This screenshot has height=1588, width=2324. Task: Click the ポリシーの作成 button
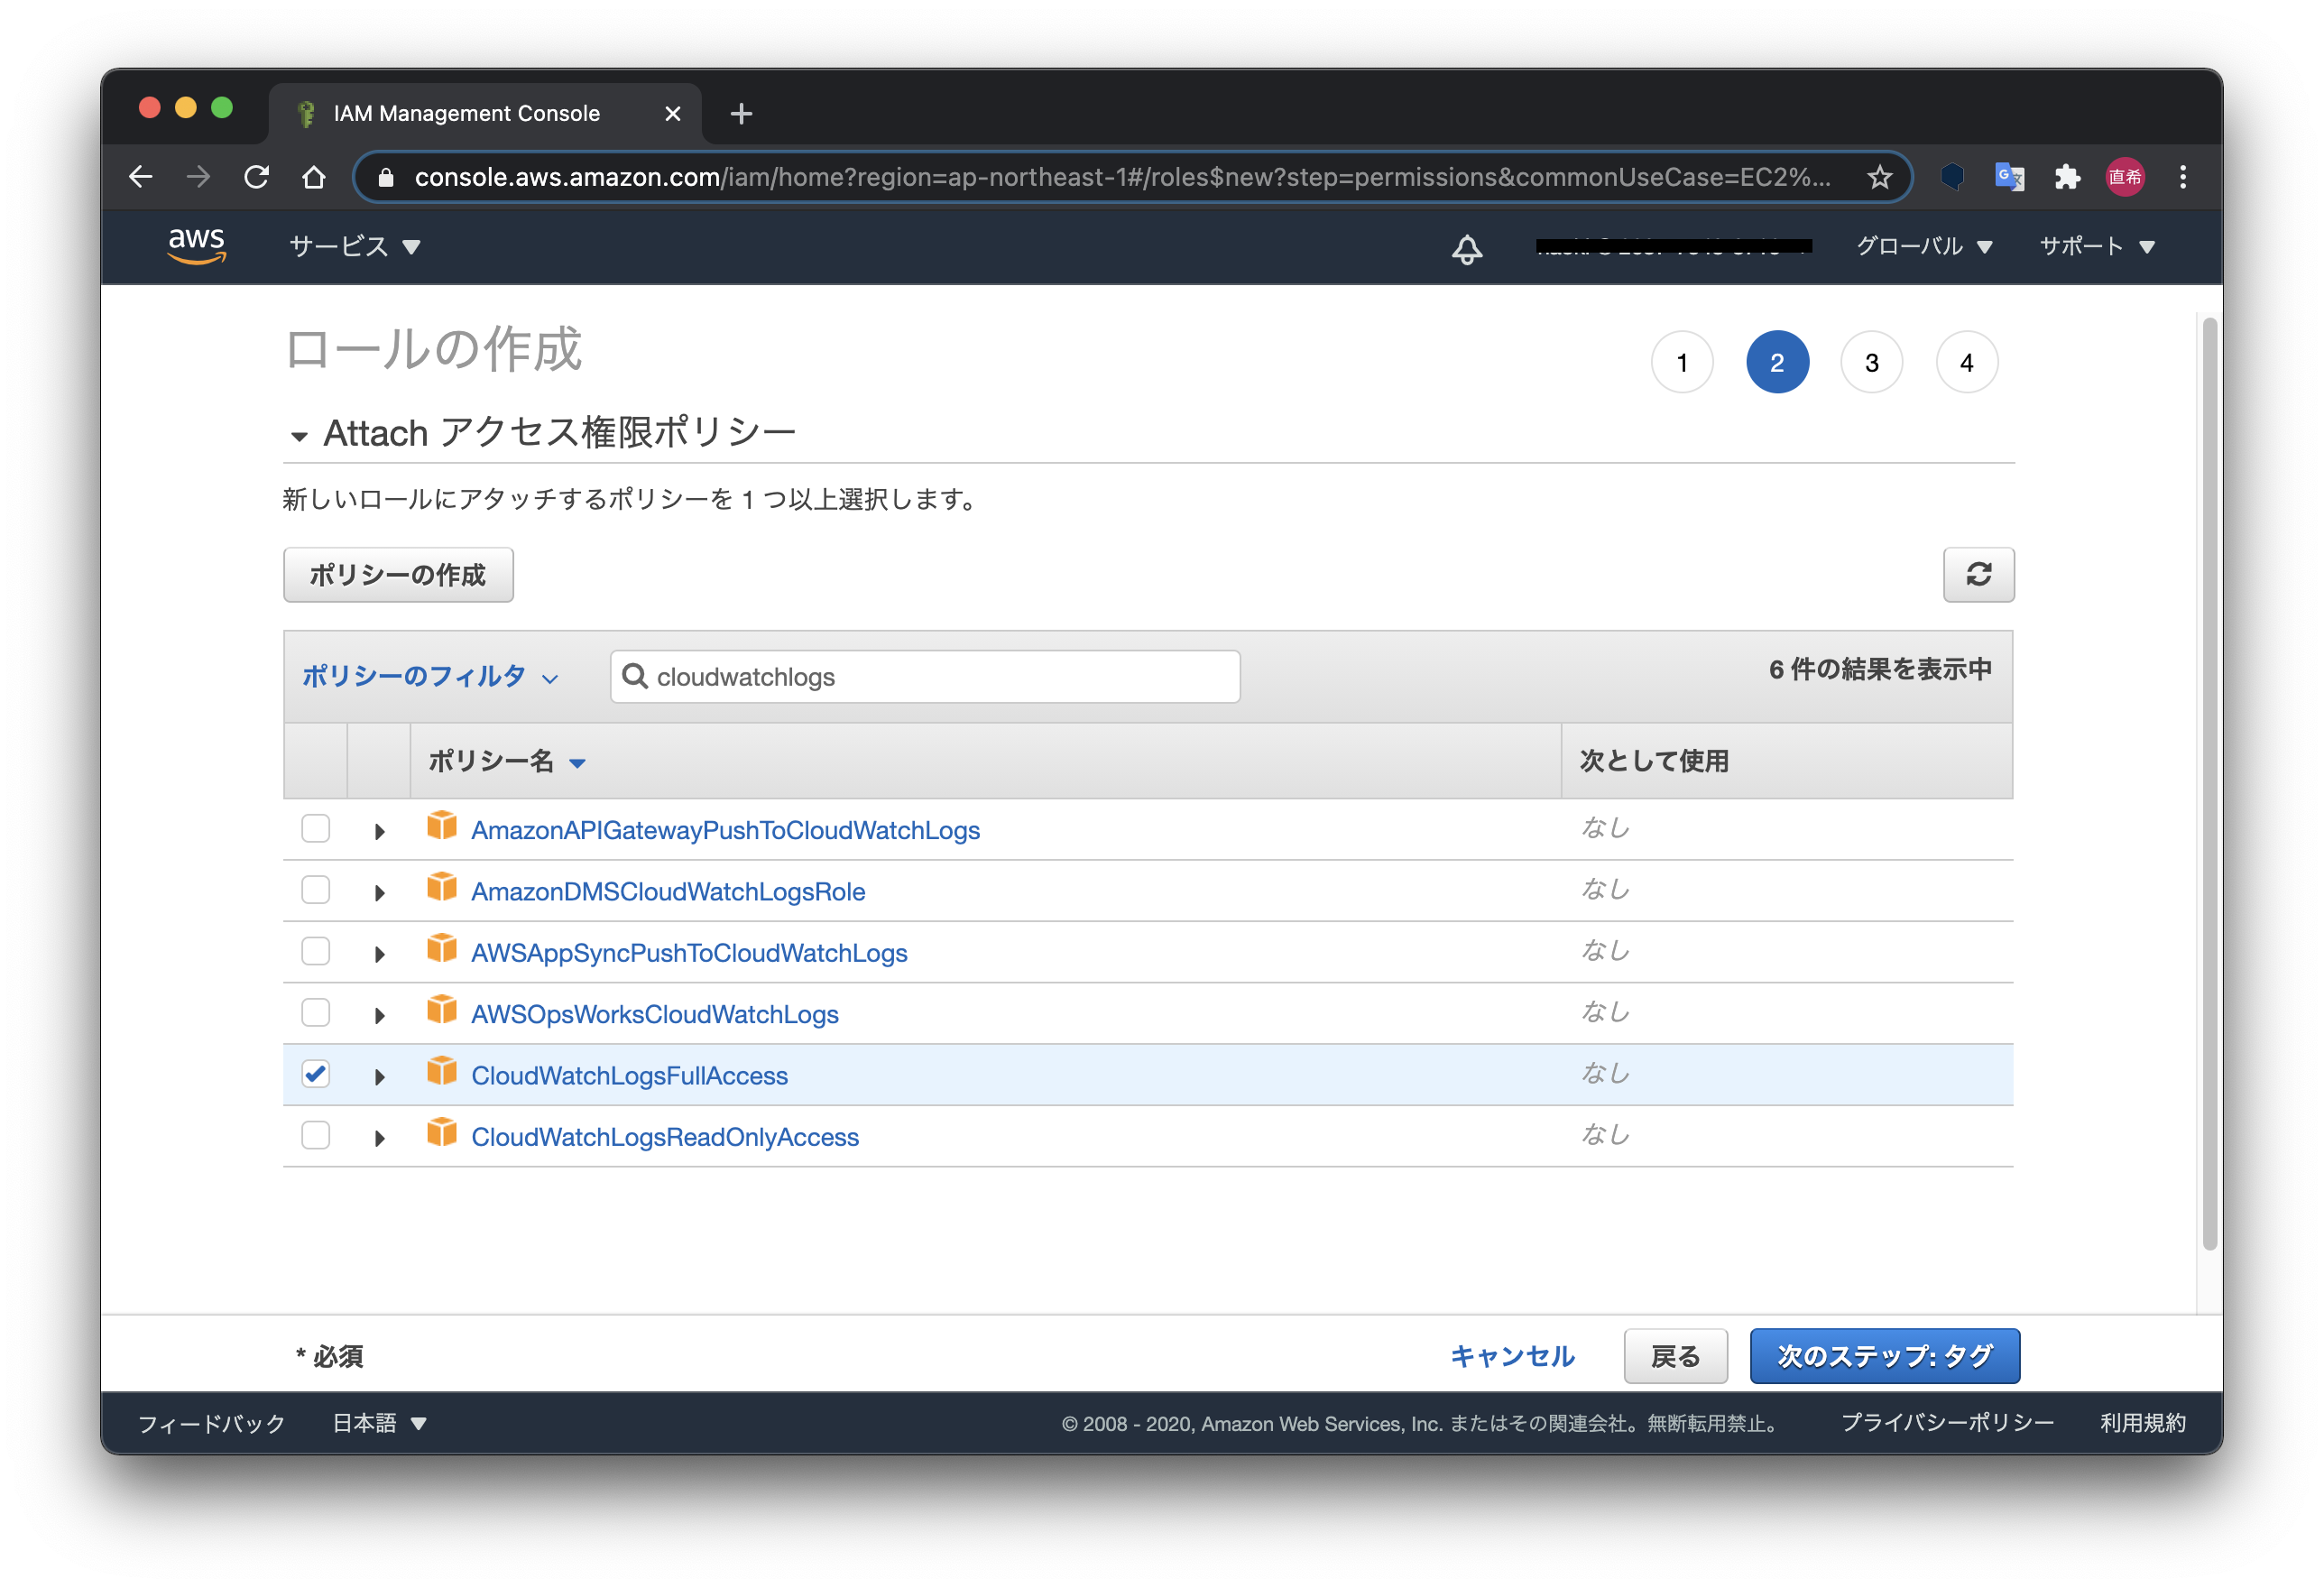click(x=398, y=574)
